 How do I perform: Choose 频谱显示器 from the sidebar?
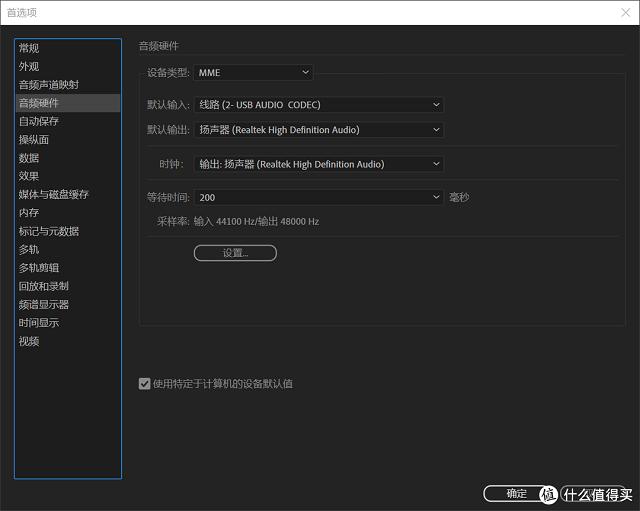tap(43, 304)
